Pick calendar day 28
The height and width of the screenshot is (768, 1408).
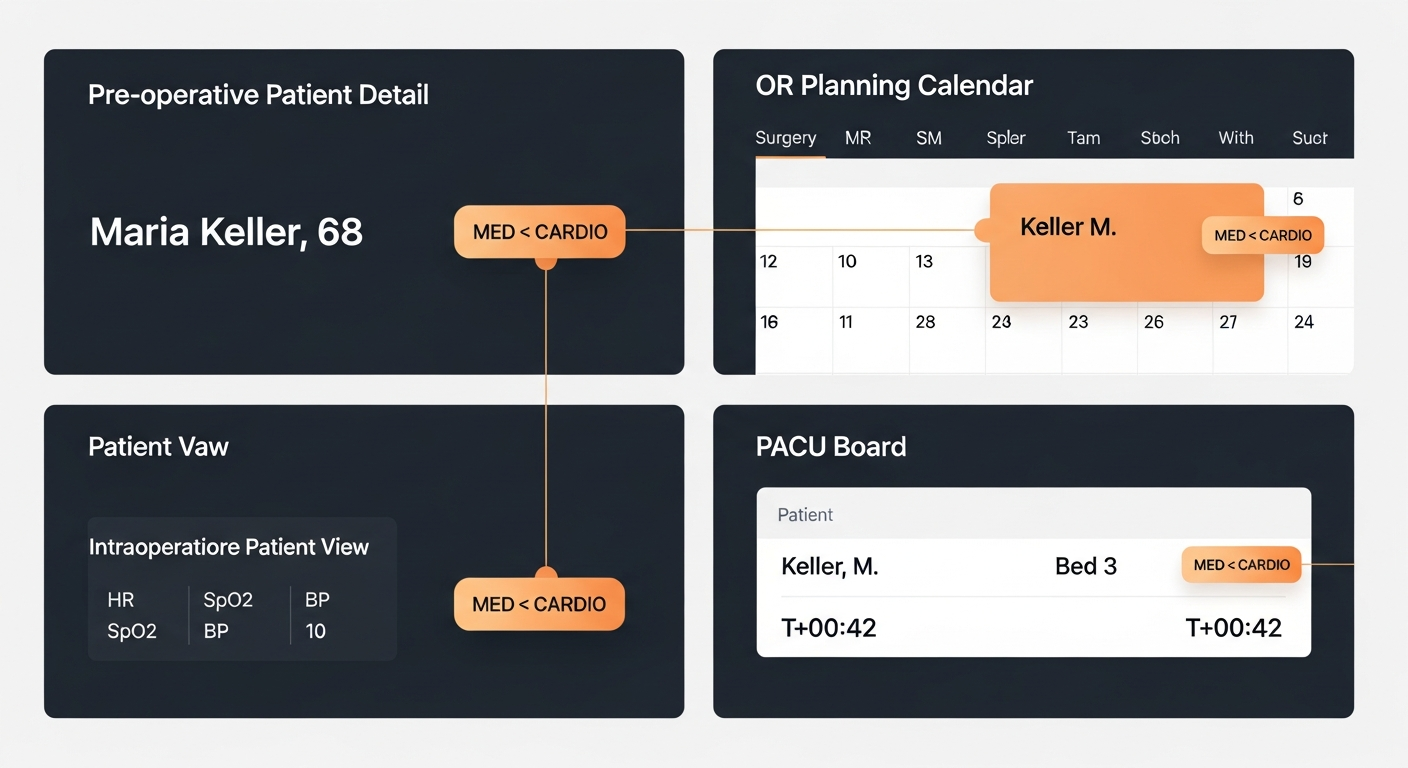947,338
